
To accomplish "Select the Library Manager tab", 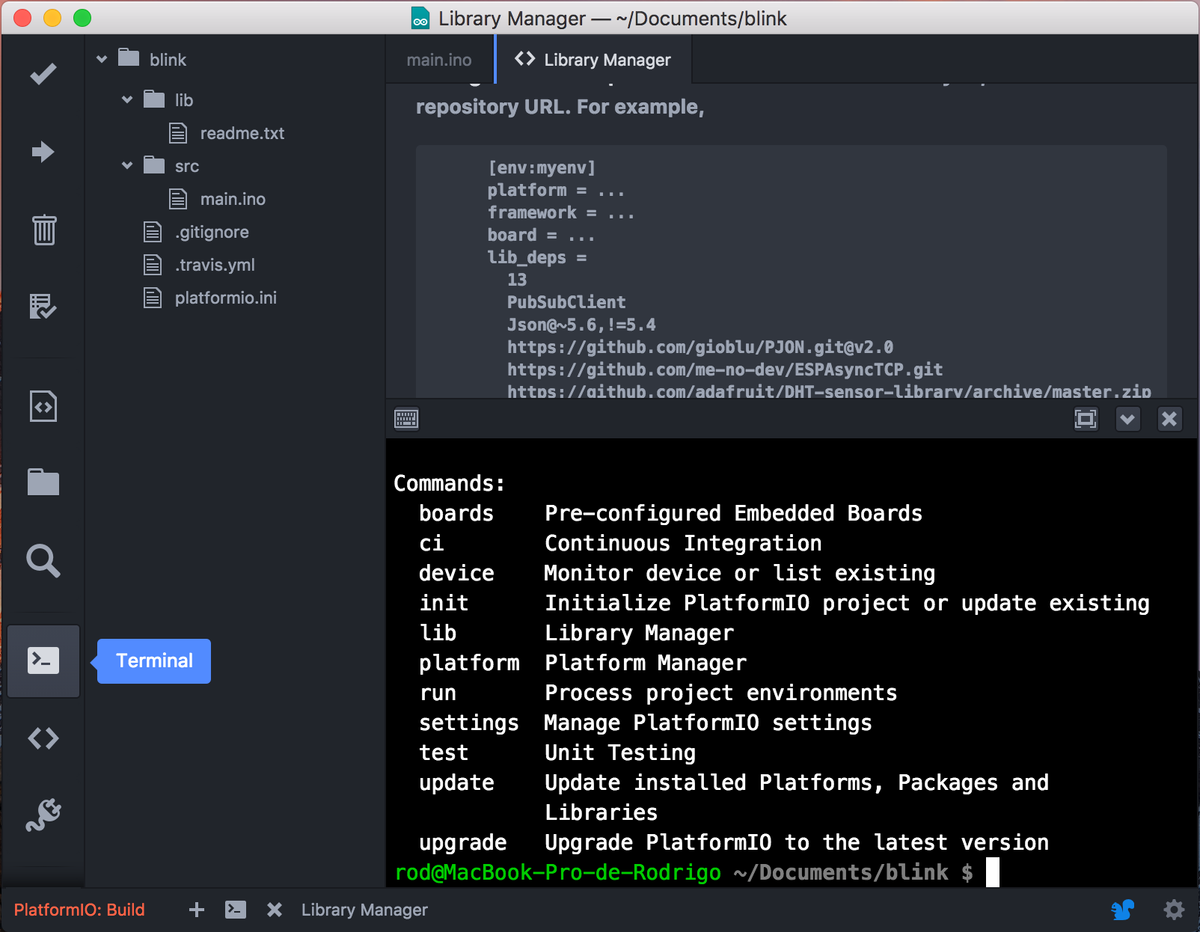I will pyautogui.click(x=593, y=60).
